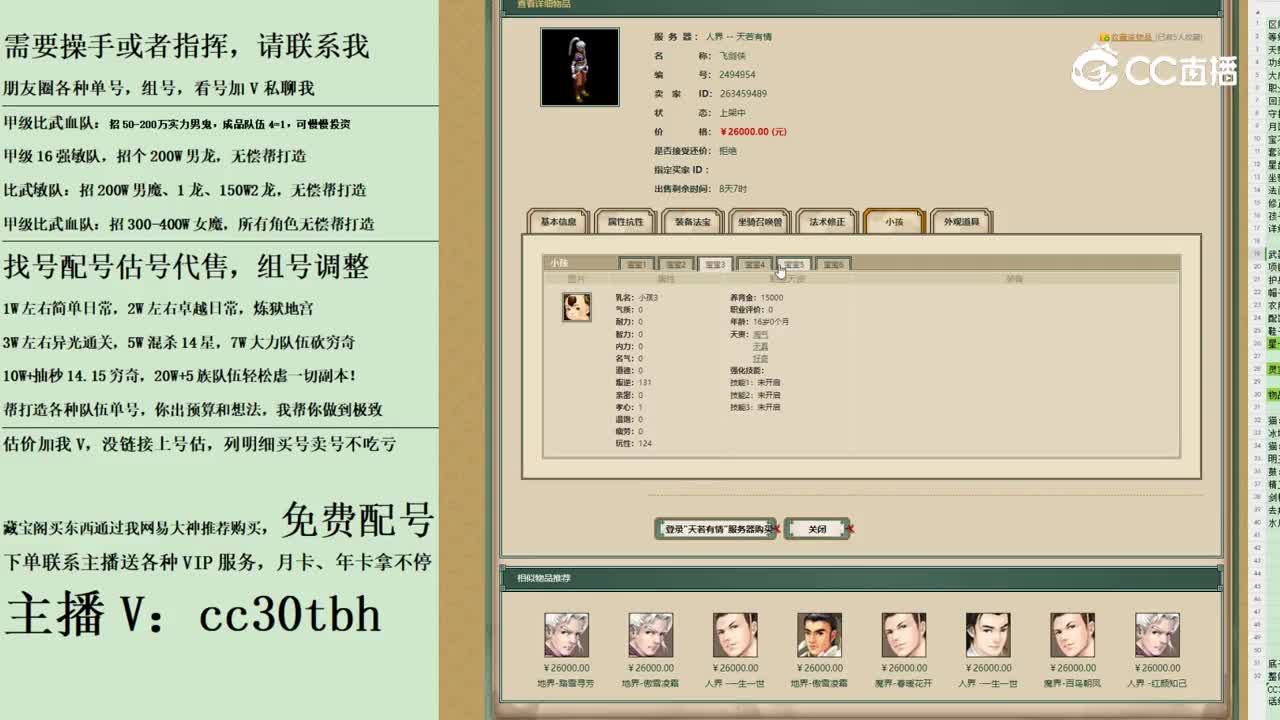
Task: Open the 人界-红颜知己 recommended portrait
Action: (1157, 635)
